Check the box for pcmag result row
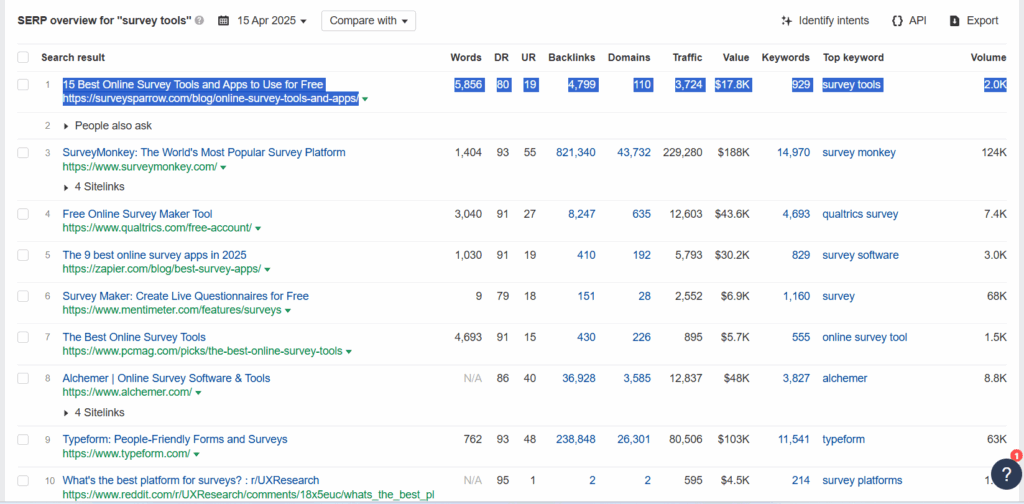Screen dimensions: 1024x504 24,337
